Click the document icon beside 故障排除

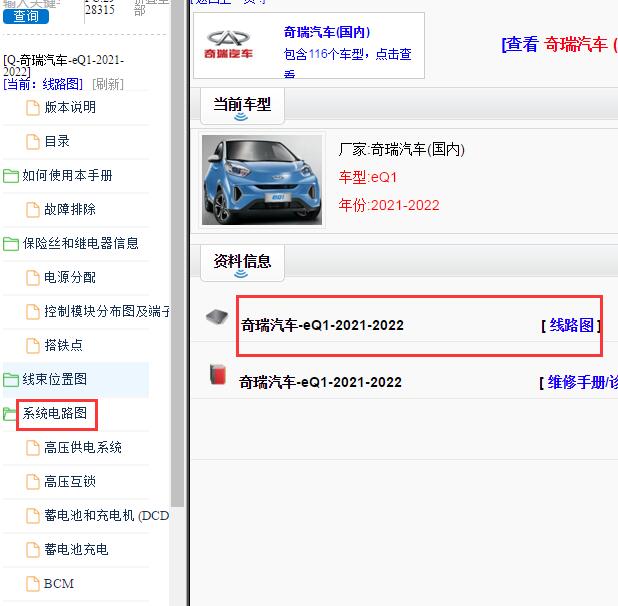coord(33,210)
